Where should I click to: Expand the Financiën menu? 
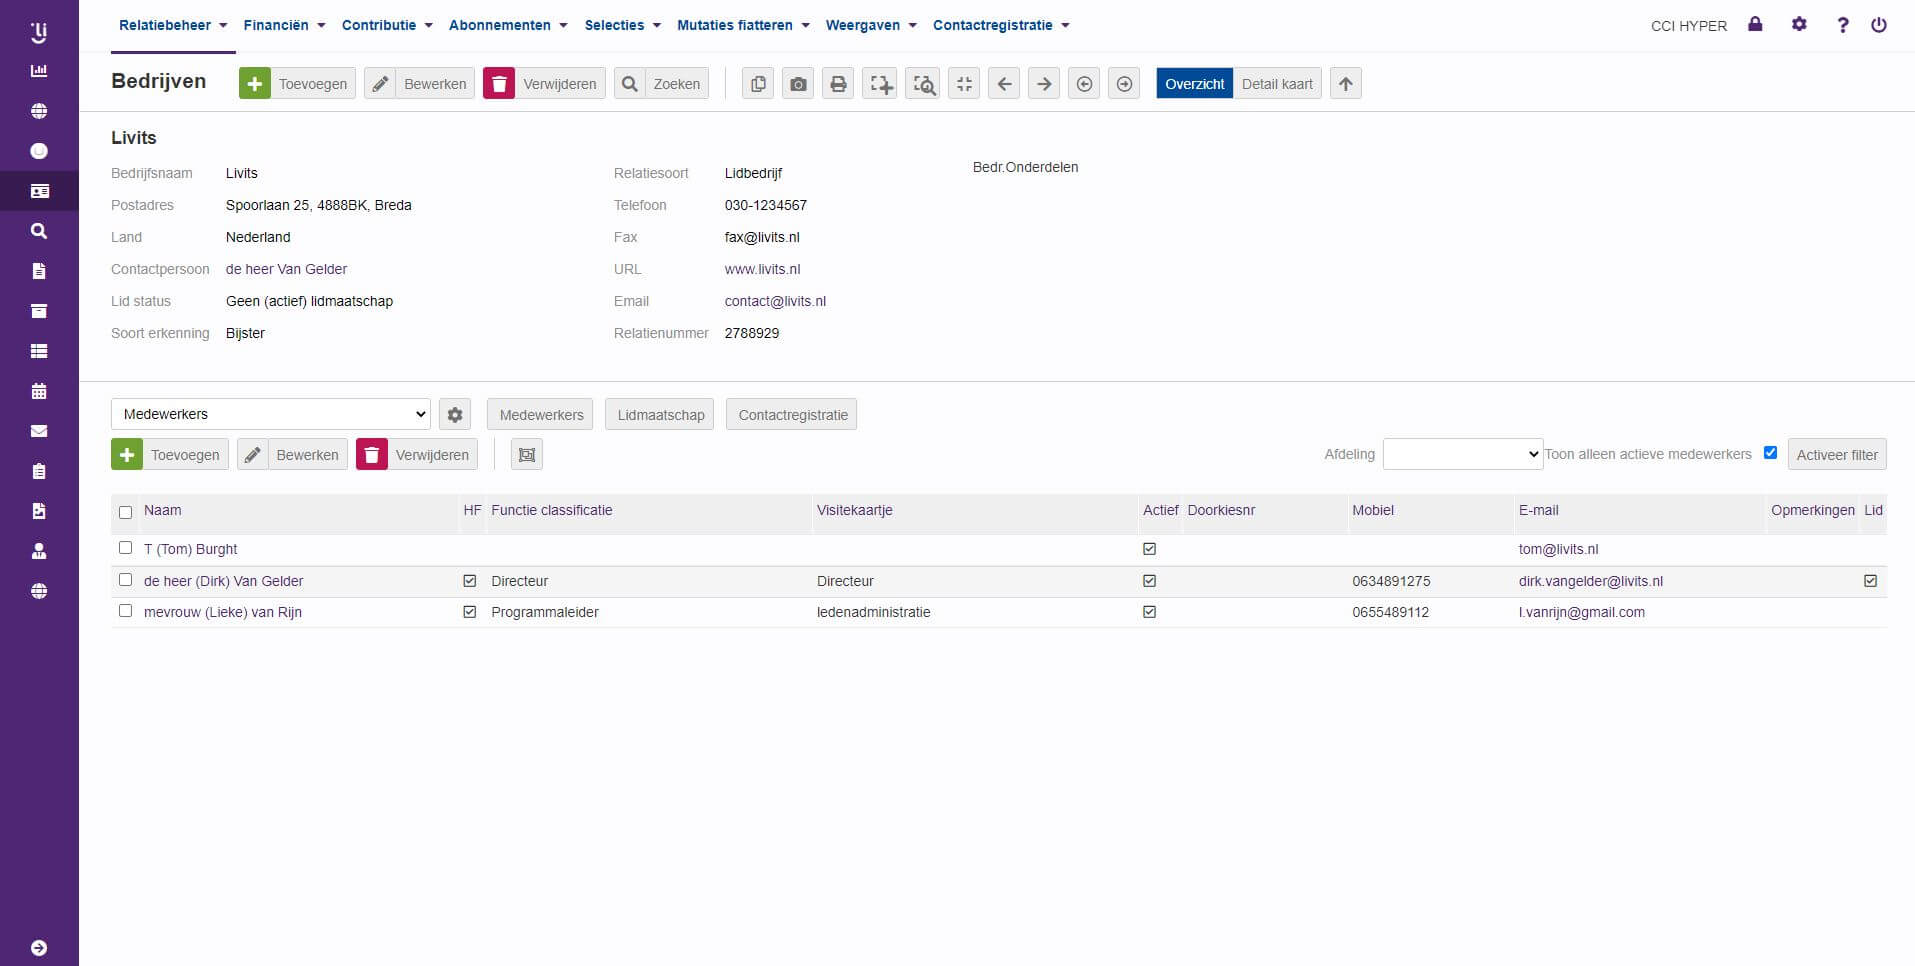(285, 25)
